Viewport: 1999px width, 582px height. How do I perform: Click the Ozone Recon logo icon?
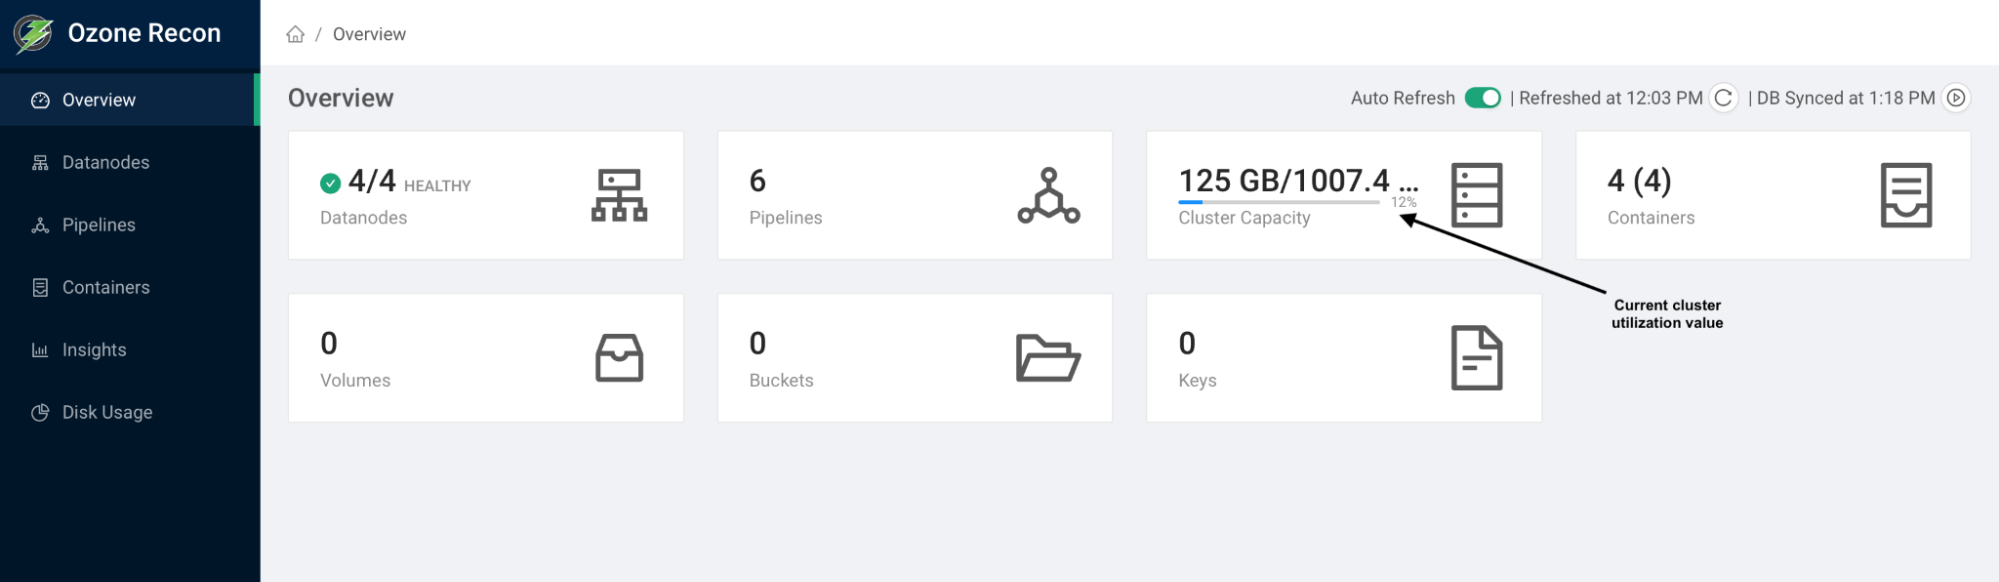(x=33, y=33)
